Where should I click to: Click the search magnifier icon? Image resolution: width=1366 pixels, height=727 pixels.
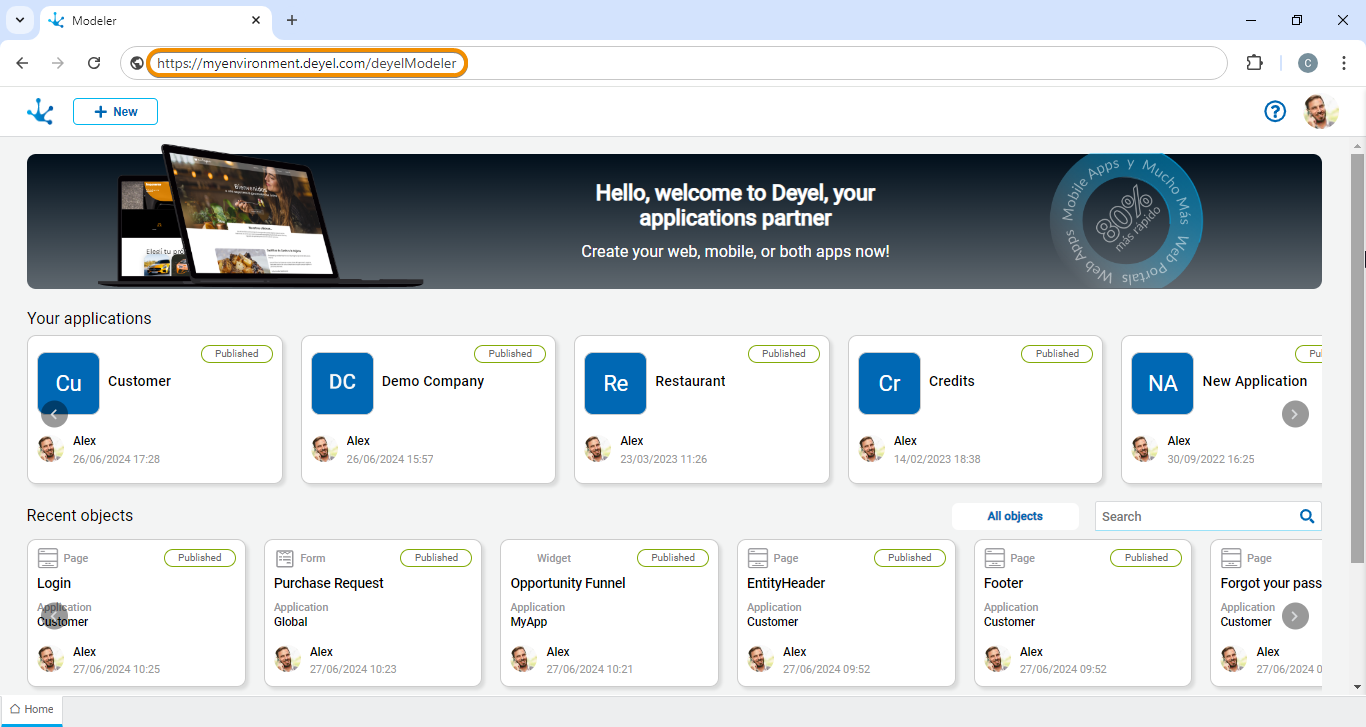[x=1306, y=516]
